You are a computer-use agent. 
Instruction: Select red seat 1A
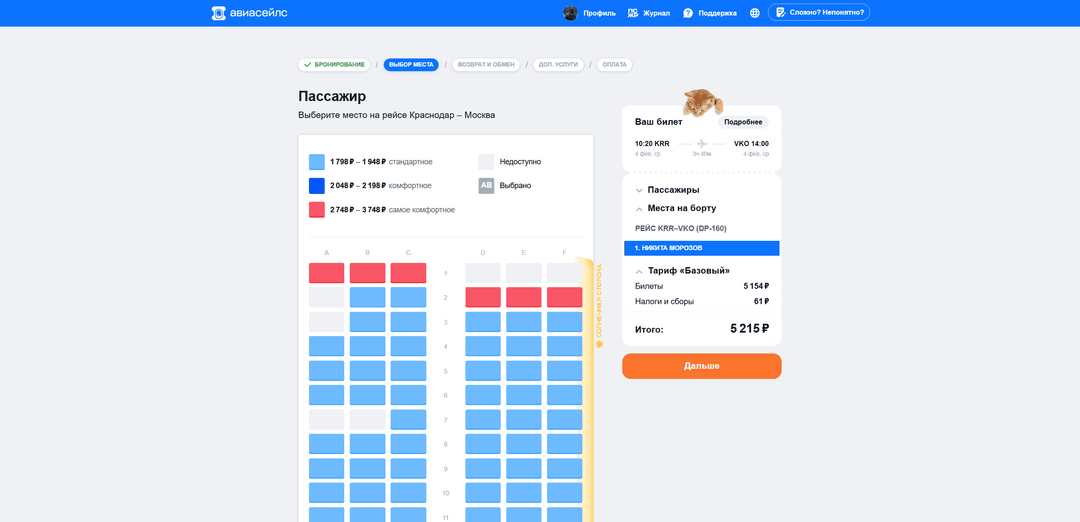click(x=326, y=273)
